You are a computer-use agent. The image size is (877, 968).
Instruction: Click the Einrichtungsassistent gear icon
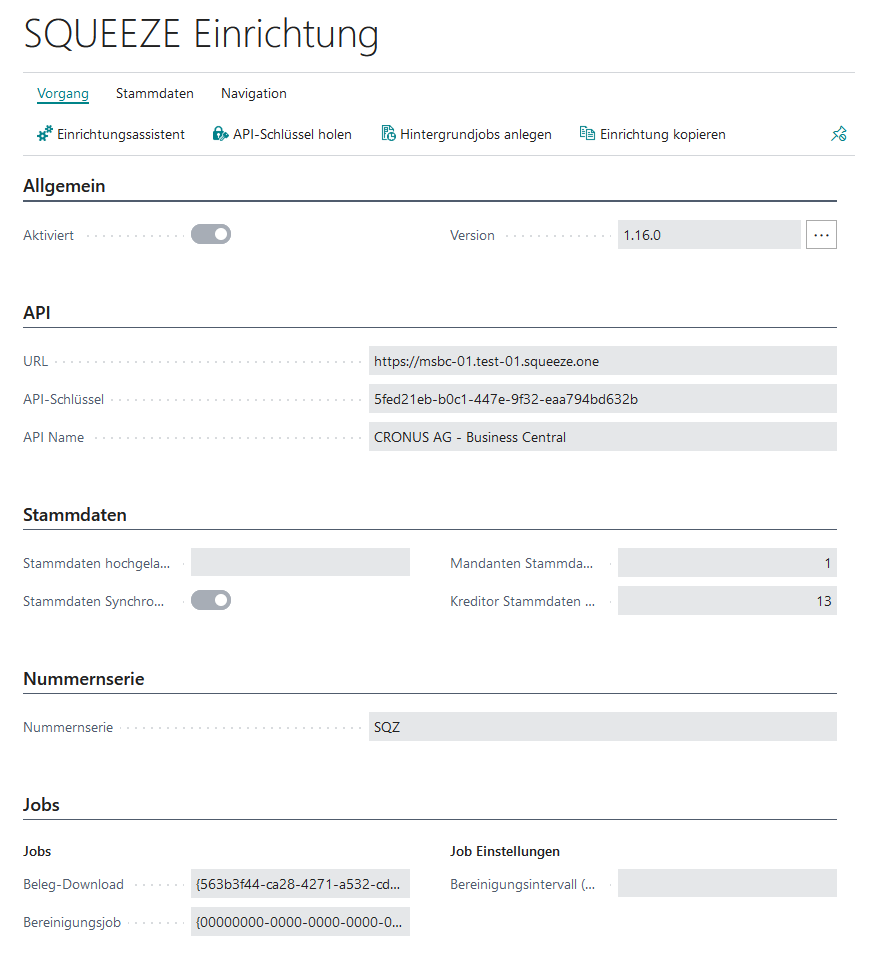[x=45, y=134]
